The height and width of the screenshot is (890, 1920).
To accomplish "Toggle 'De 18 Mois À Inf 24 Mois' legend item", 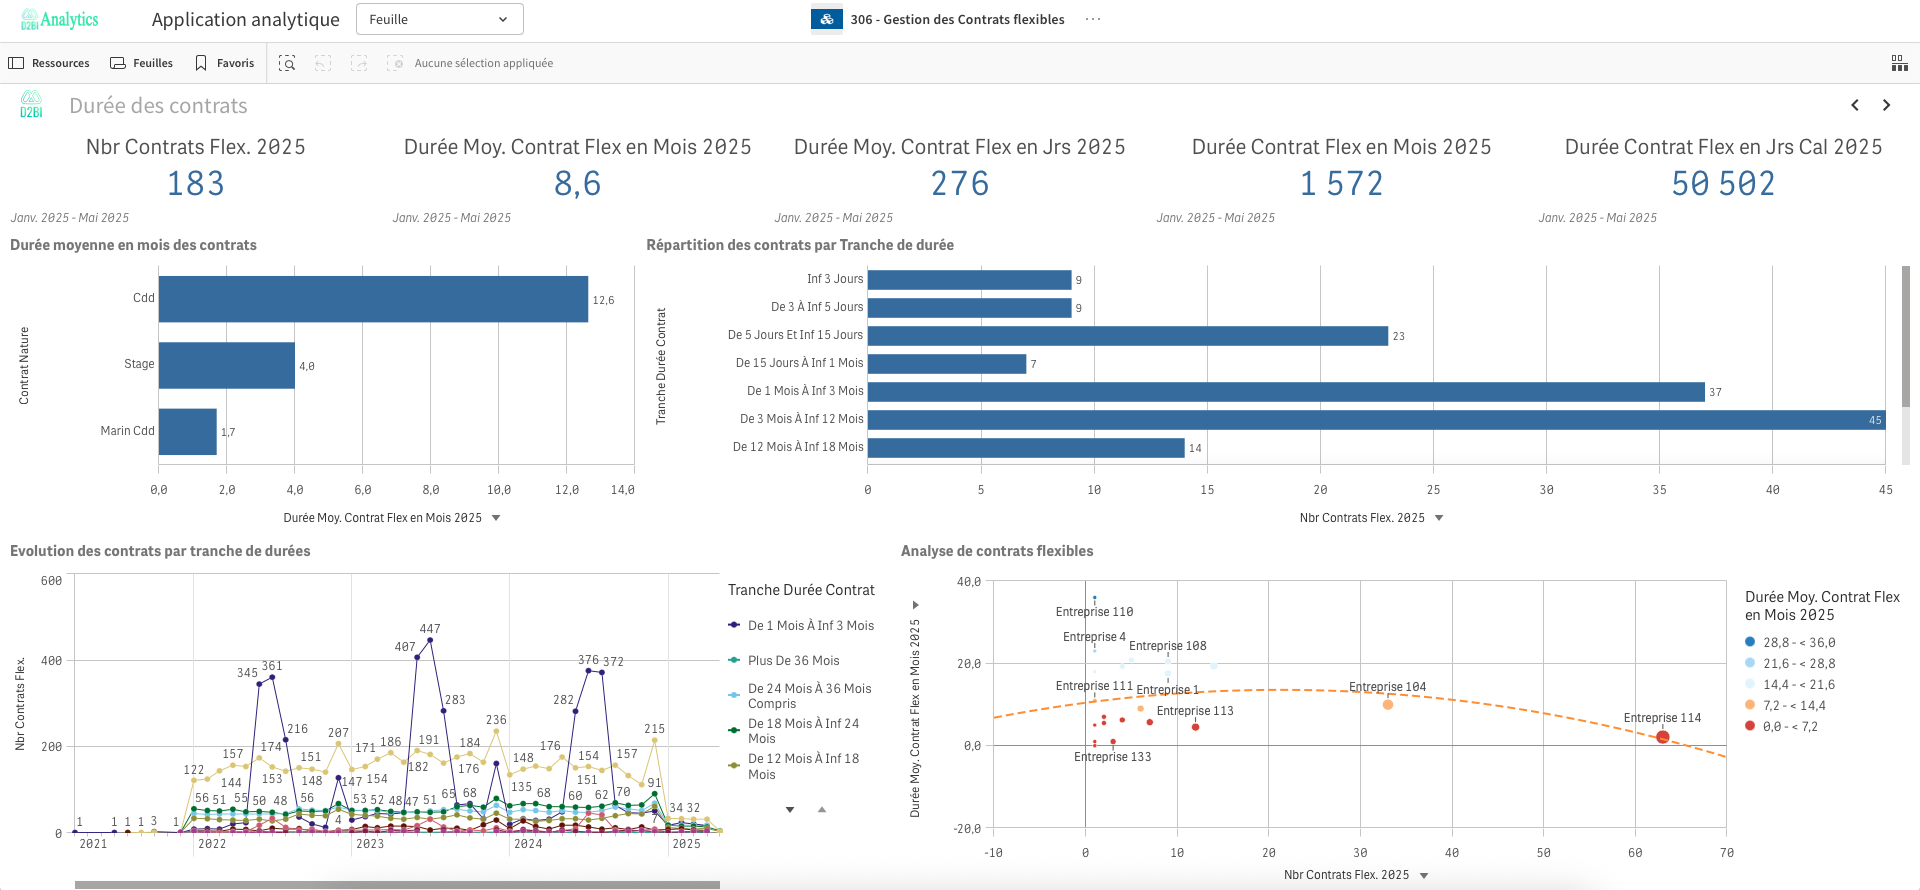I will coord(803,731).
